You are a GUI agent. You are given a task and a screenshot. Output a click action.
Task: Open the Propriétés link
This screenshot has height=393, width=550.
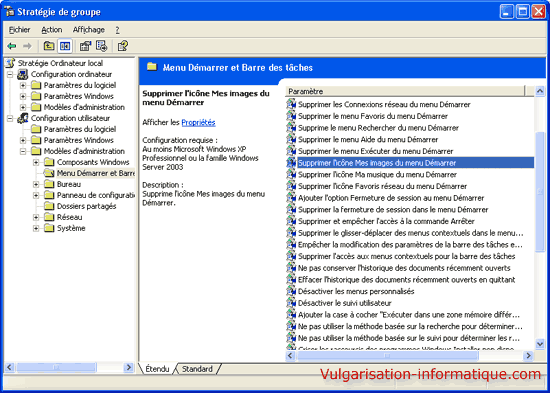pos(198,122)
